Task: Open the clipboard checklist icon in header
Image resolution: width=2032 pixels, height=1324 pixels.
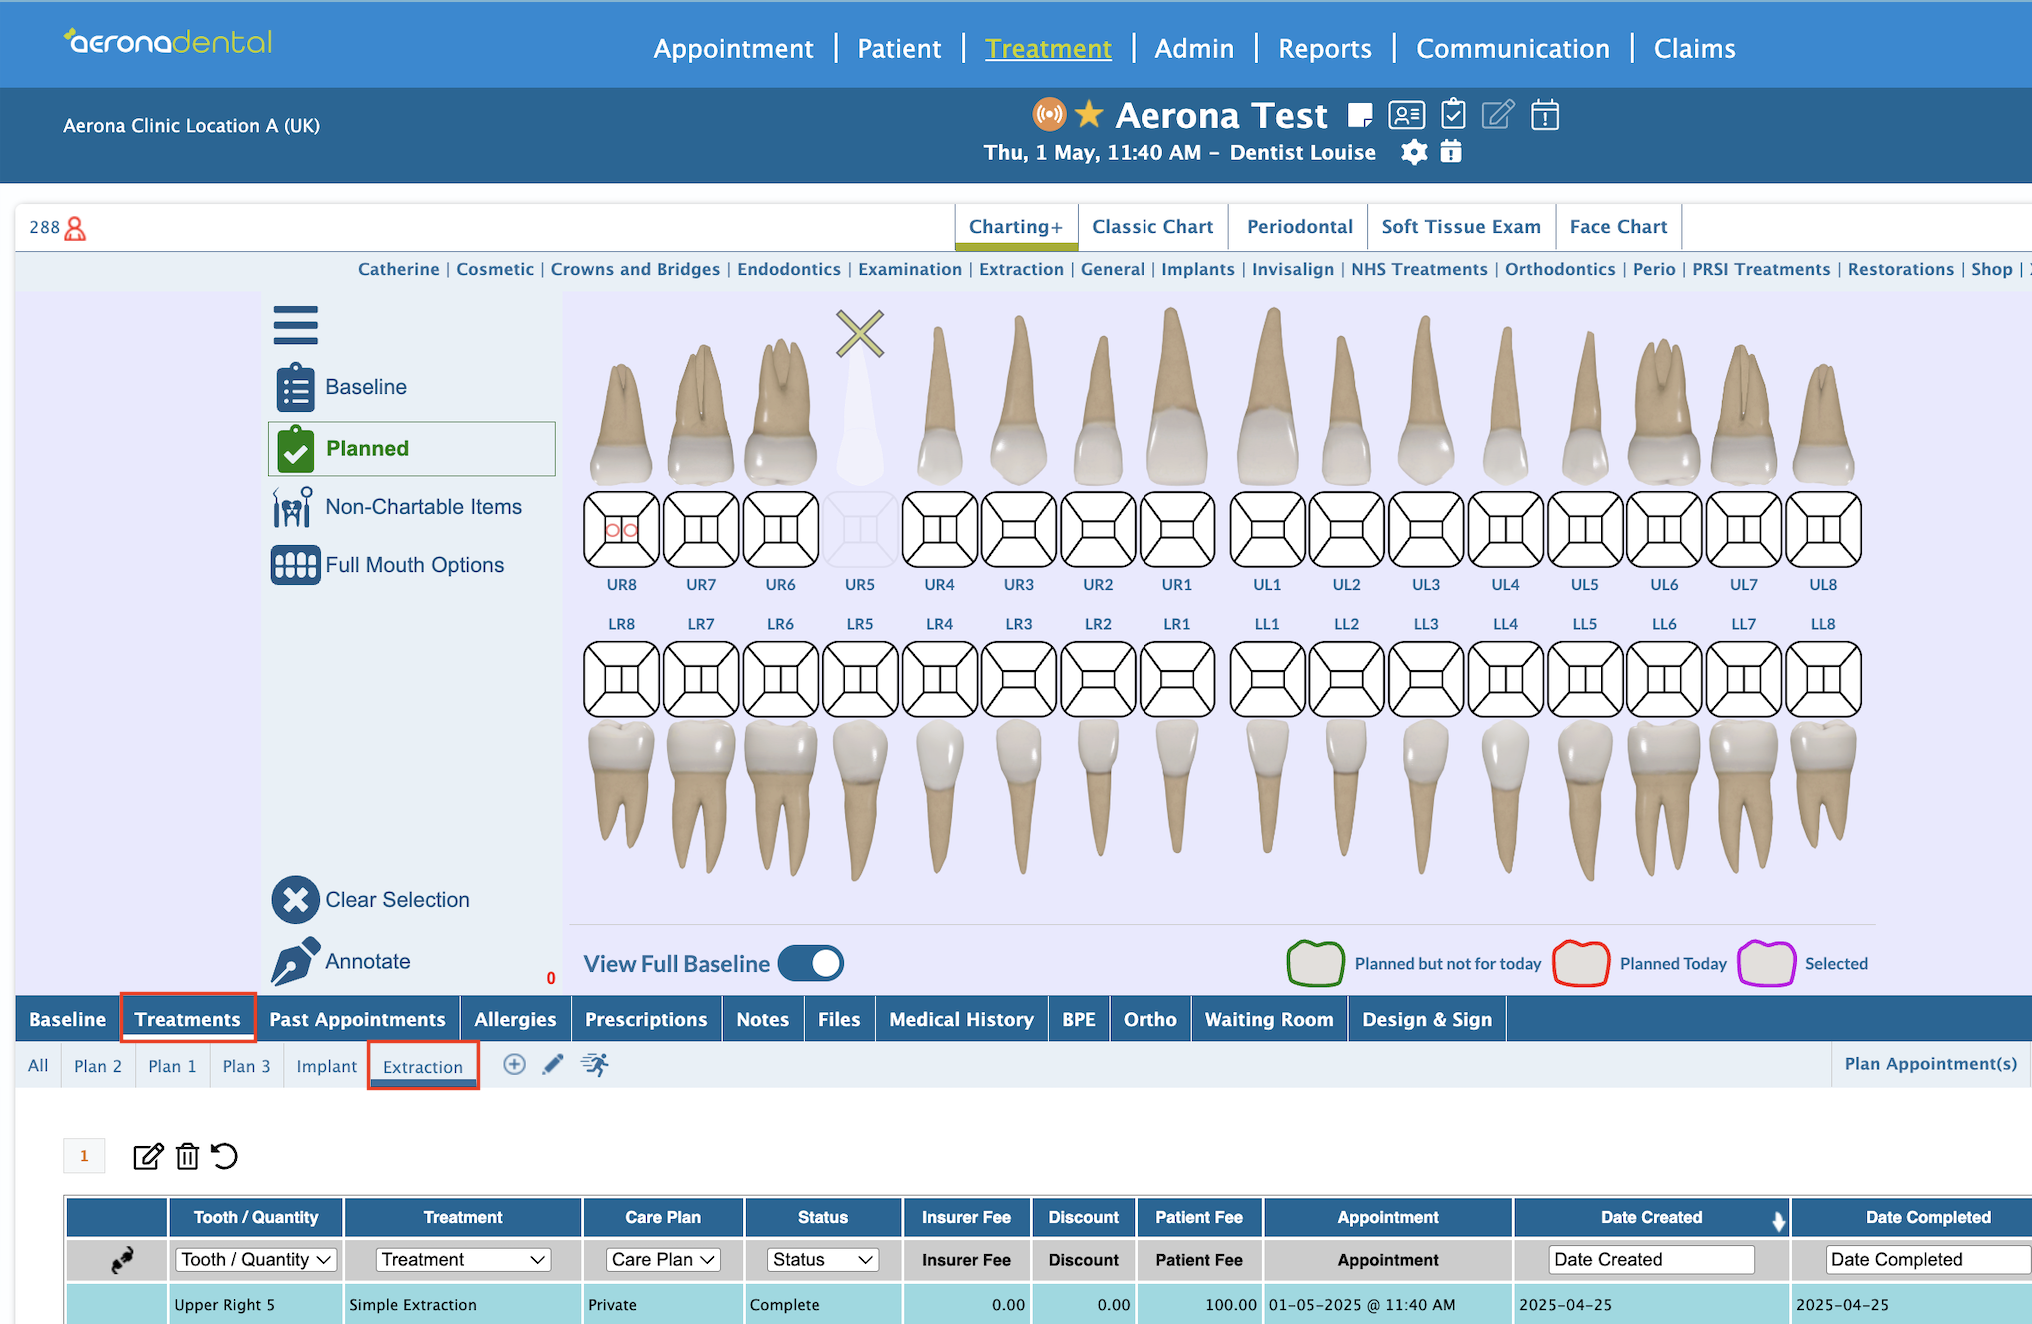Action: pos(1453,114)
